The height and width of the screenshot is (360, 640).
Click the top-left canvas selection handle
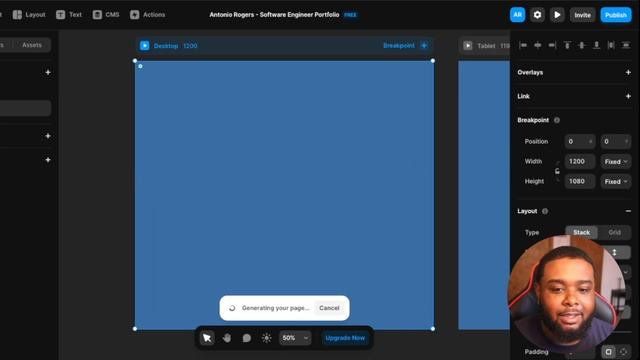[x=135, y=61]
